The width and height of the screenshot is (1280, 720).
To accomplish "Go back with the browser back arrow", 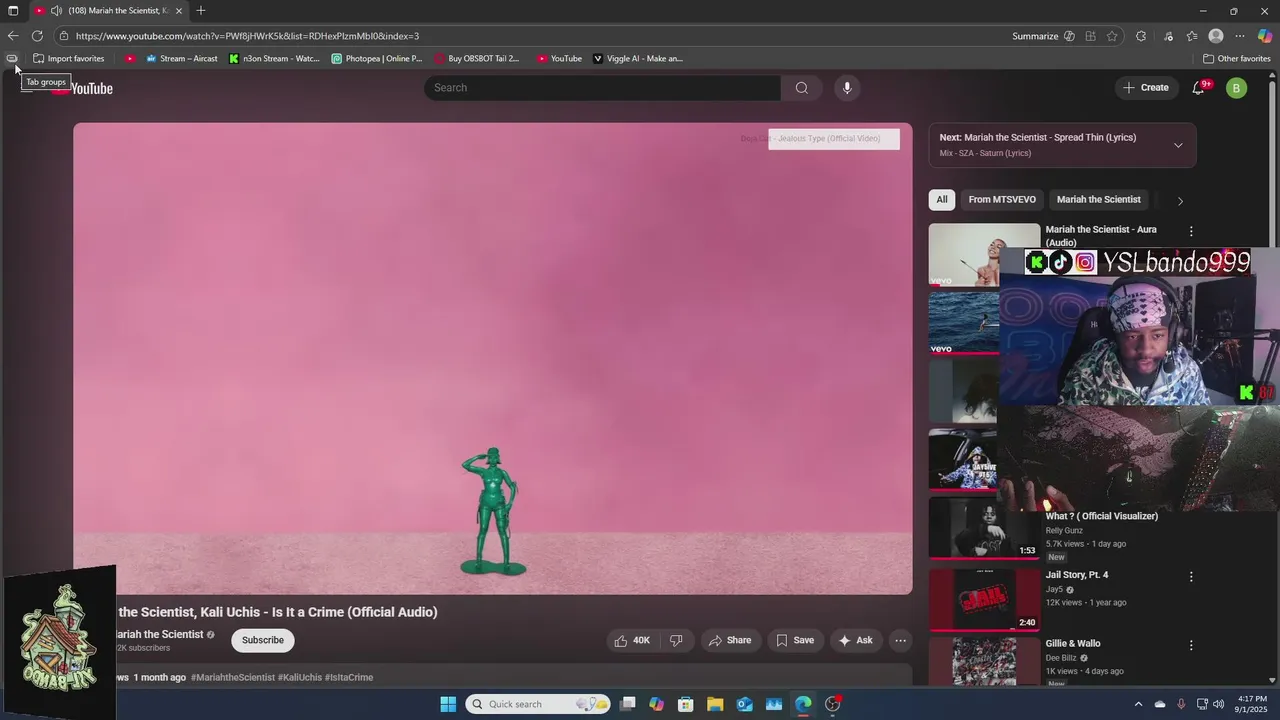I will (13, 36).
